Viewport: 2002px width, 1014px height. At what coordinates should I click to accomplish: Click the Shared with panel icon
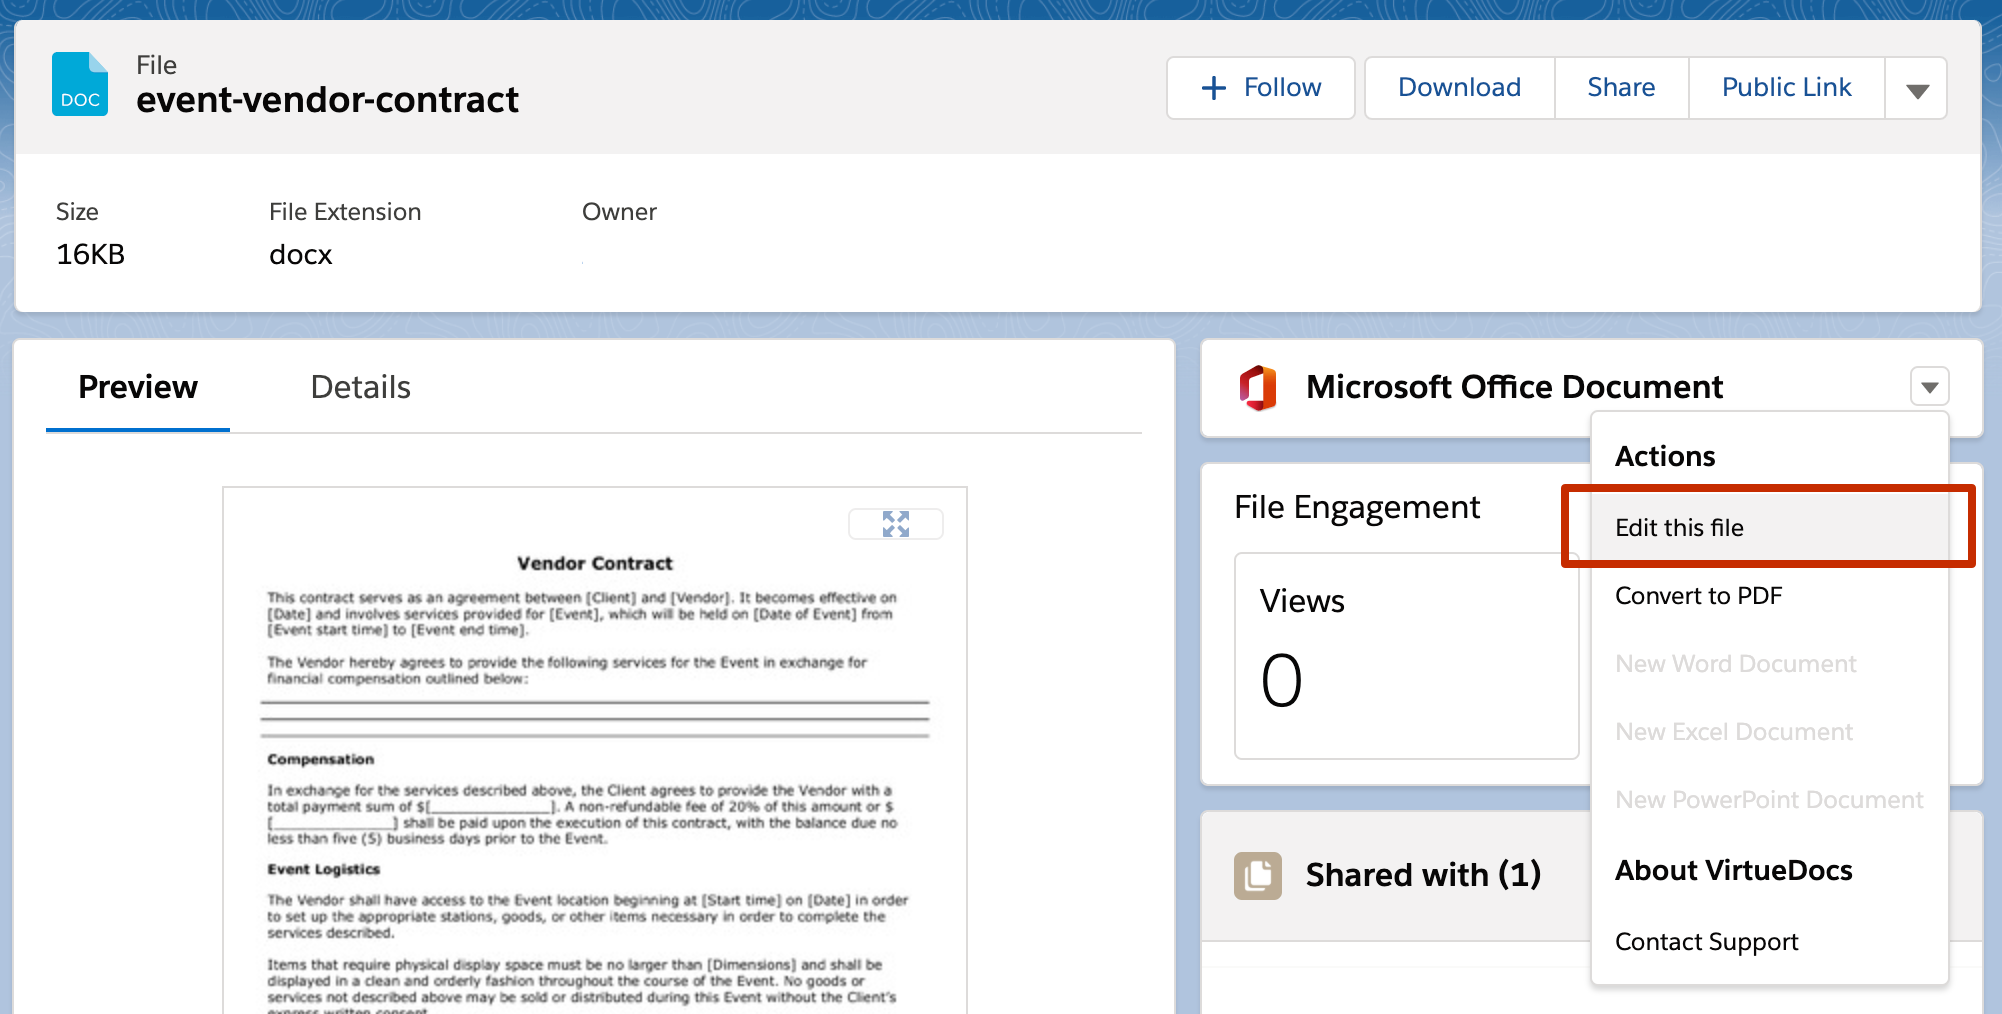click(x=1258, y=874)
